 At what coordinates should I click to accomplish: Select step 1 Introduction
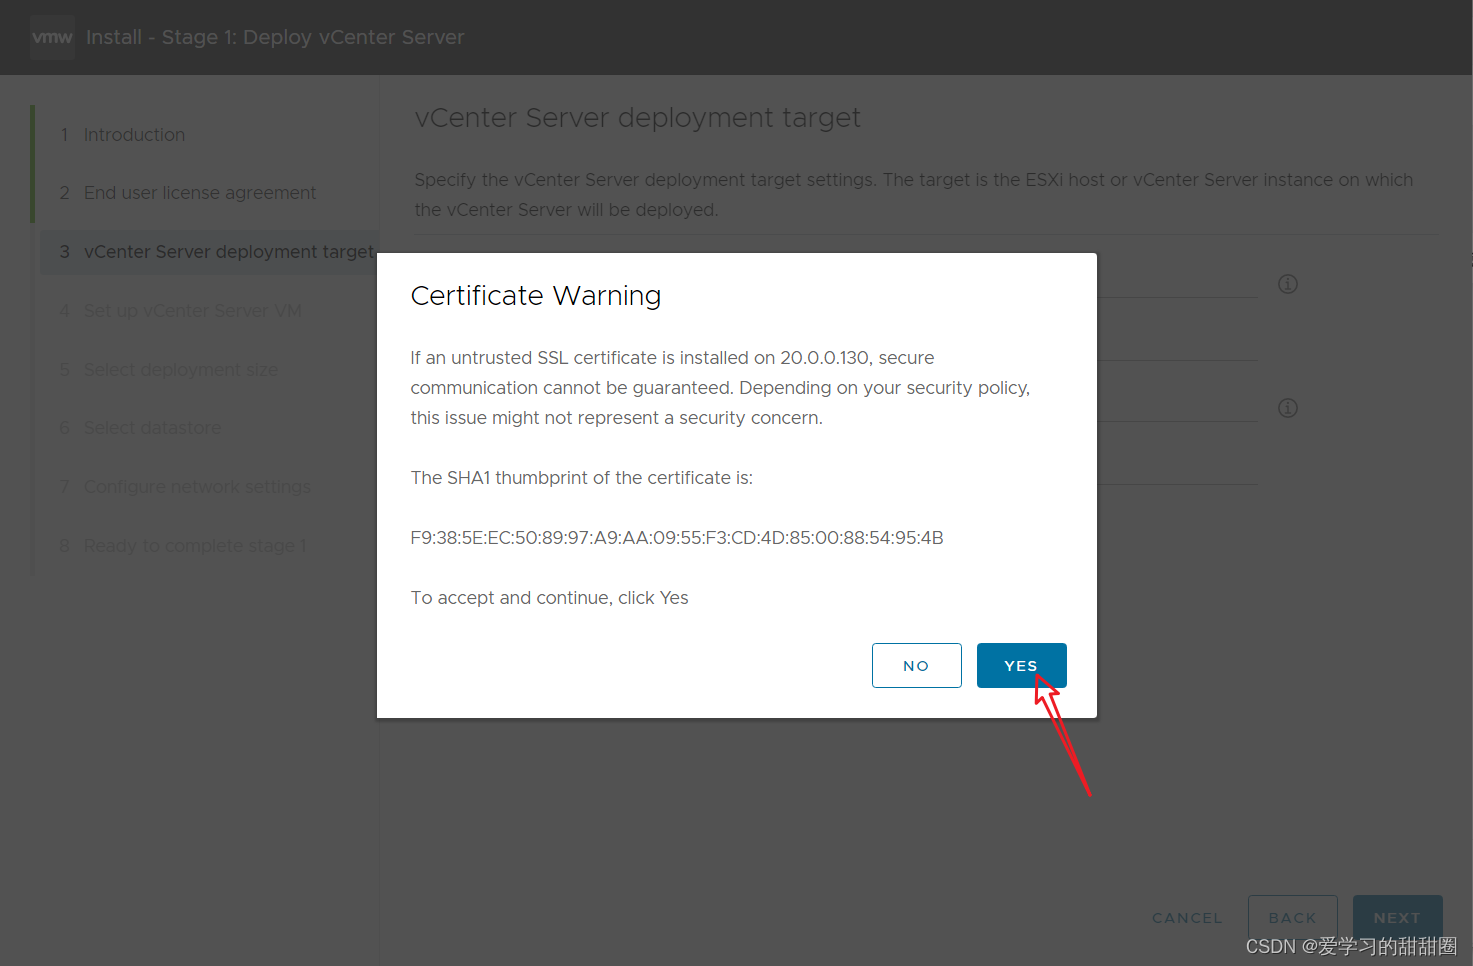[134, 135]
